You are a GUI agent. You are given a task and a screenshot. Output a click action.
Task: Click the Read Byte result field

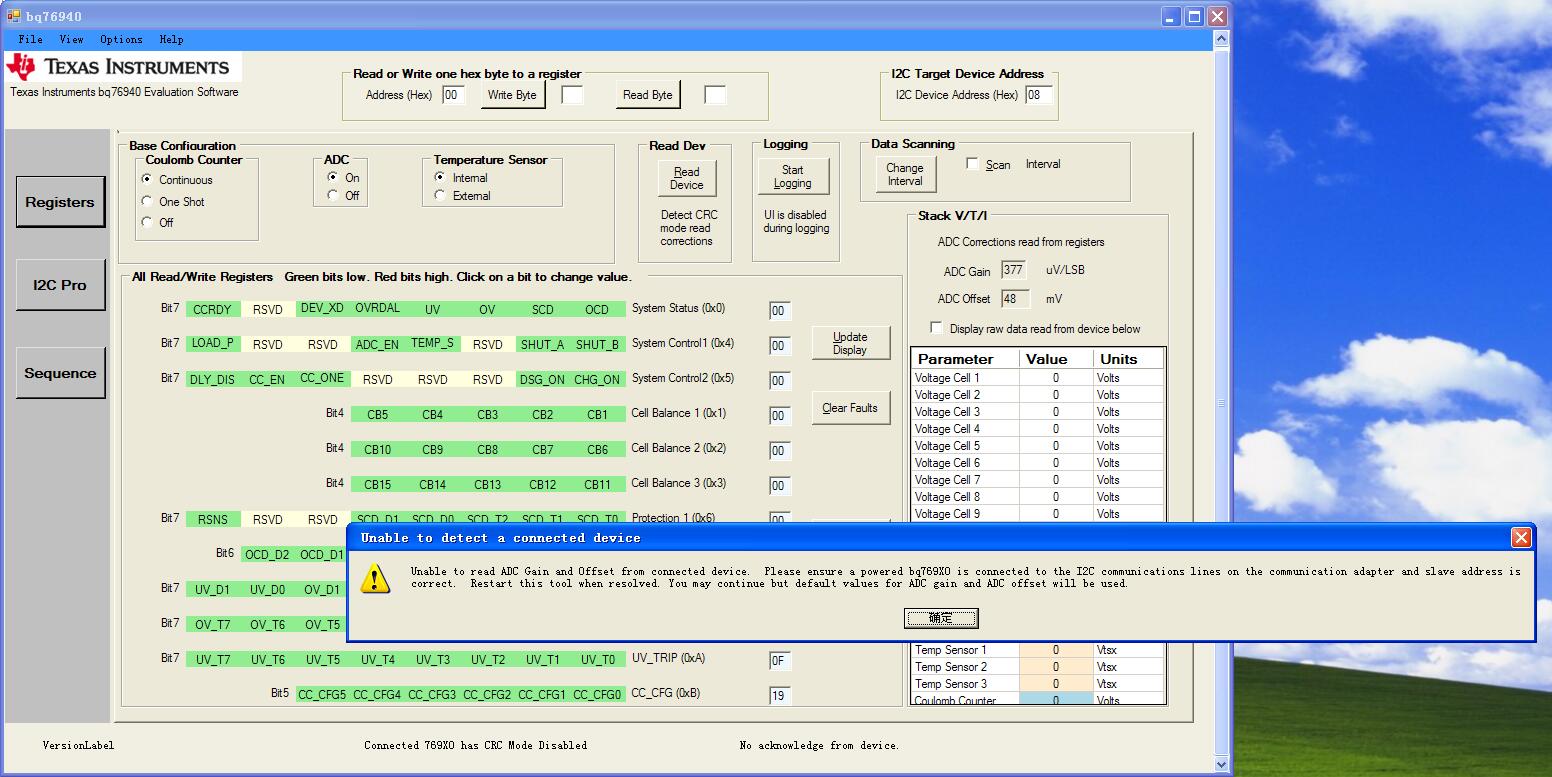point(715,95)
